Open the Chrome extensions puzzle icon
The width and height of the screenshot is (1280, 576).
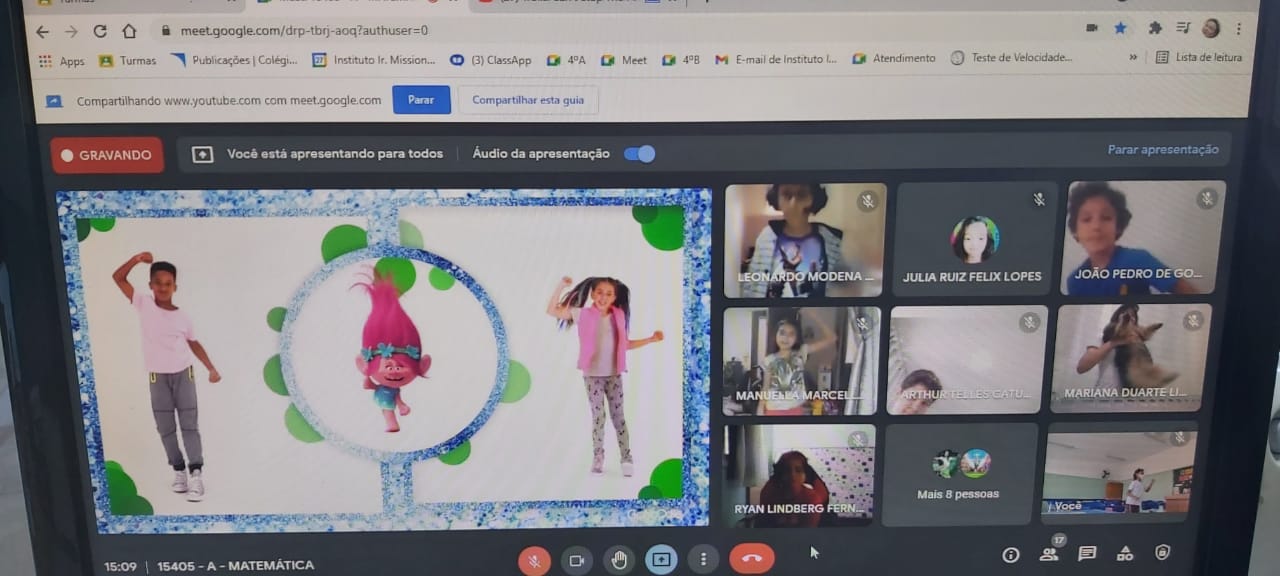point(1155,28)
